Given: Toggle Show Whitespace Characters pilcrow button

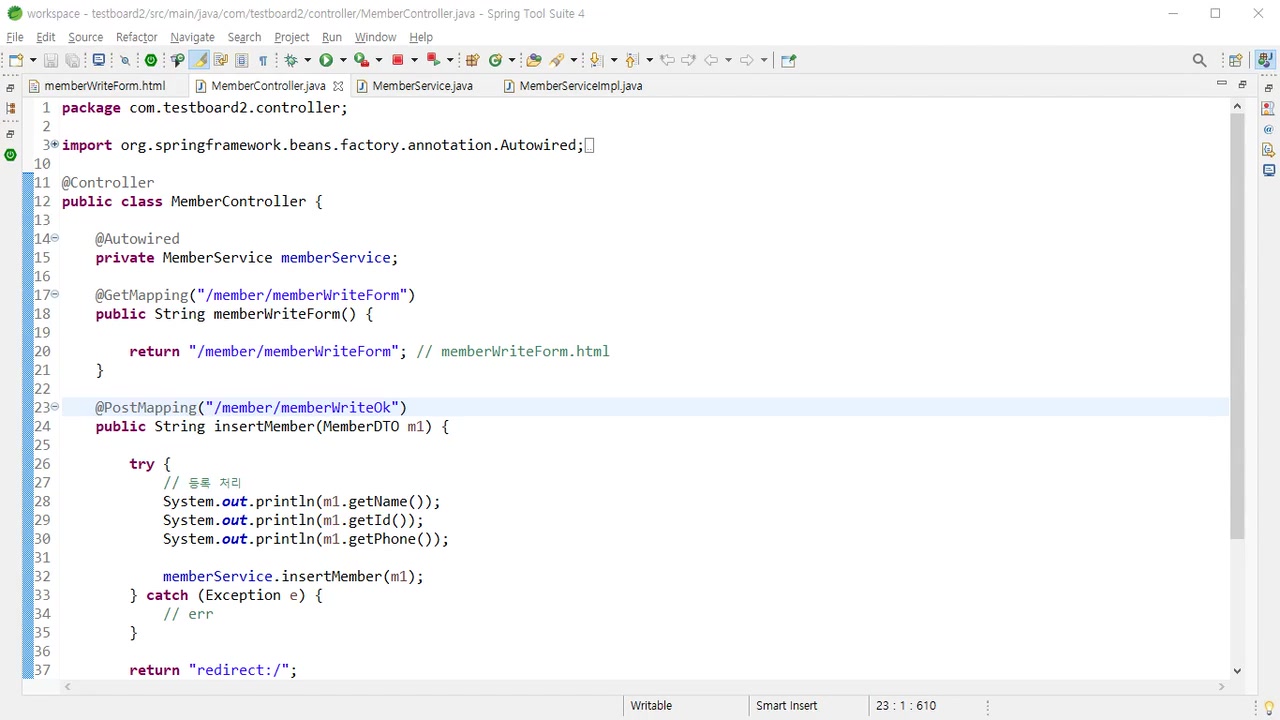Looking at the screenshot, I should [263, 60].
